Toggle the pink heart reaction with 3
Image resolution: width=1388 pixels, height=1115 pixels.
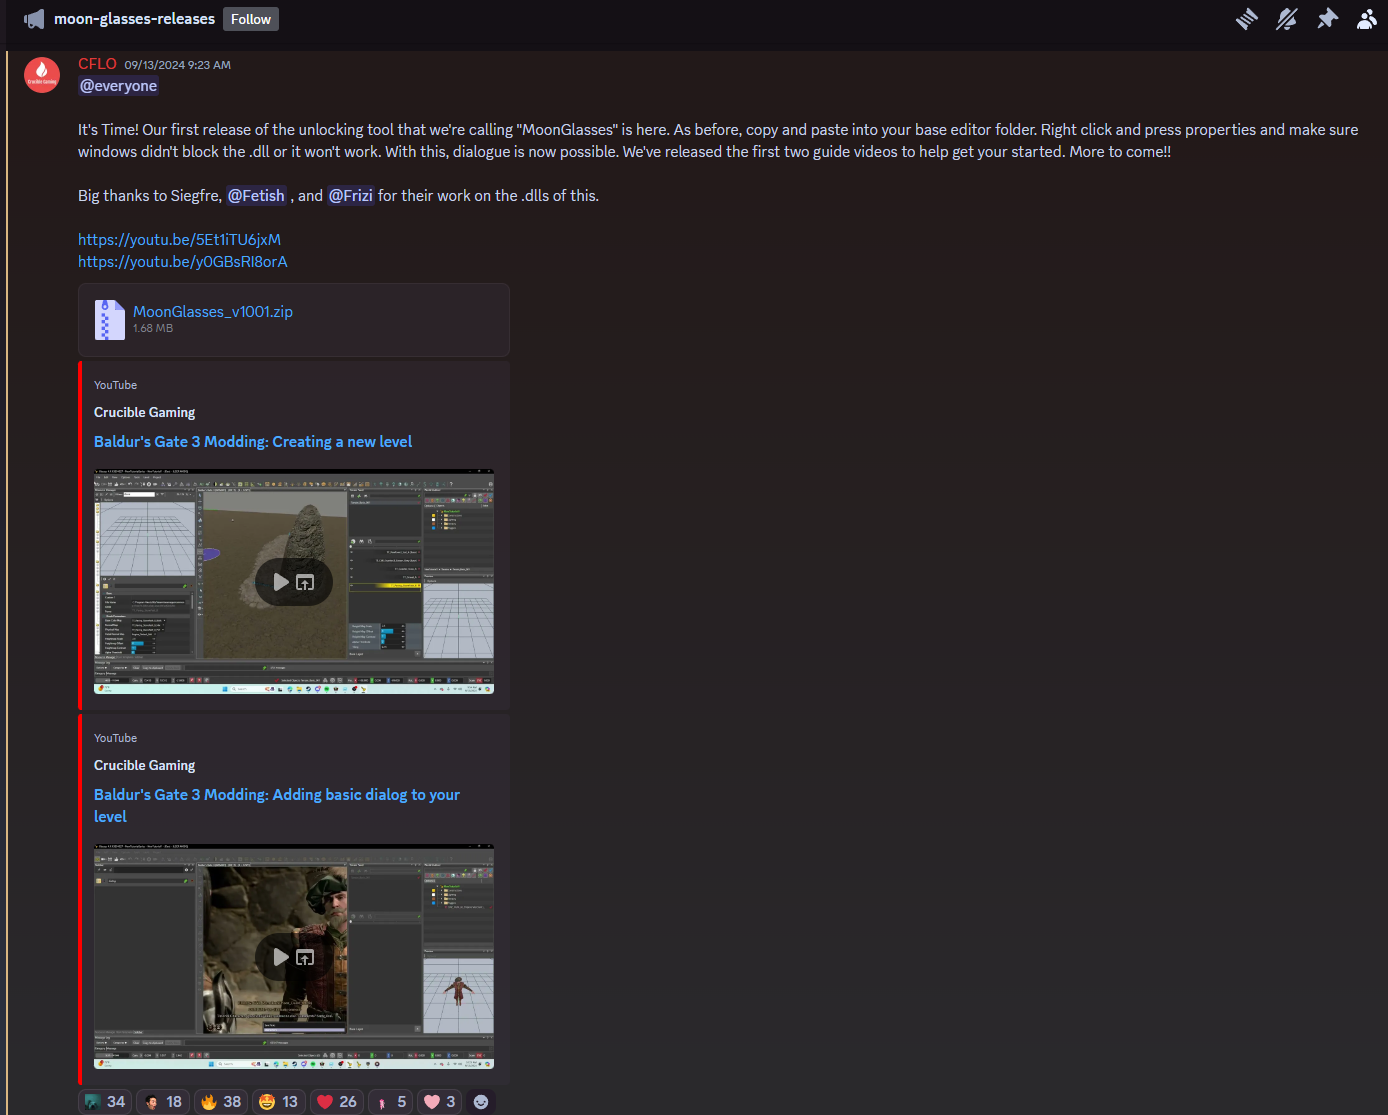pyautogui.click(x=440, y=1102)
